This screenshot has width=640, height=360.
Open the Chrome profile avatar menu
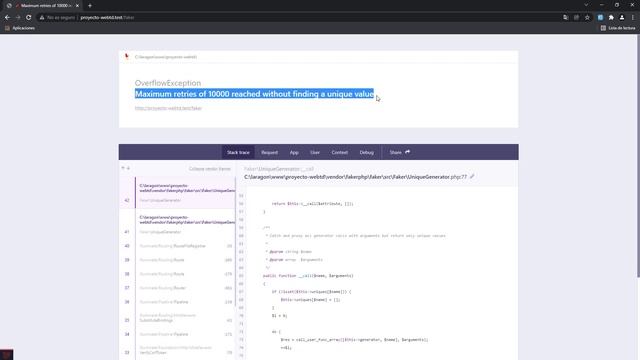pyautogui.click(x=622, y=18)
